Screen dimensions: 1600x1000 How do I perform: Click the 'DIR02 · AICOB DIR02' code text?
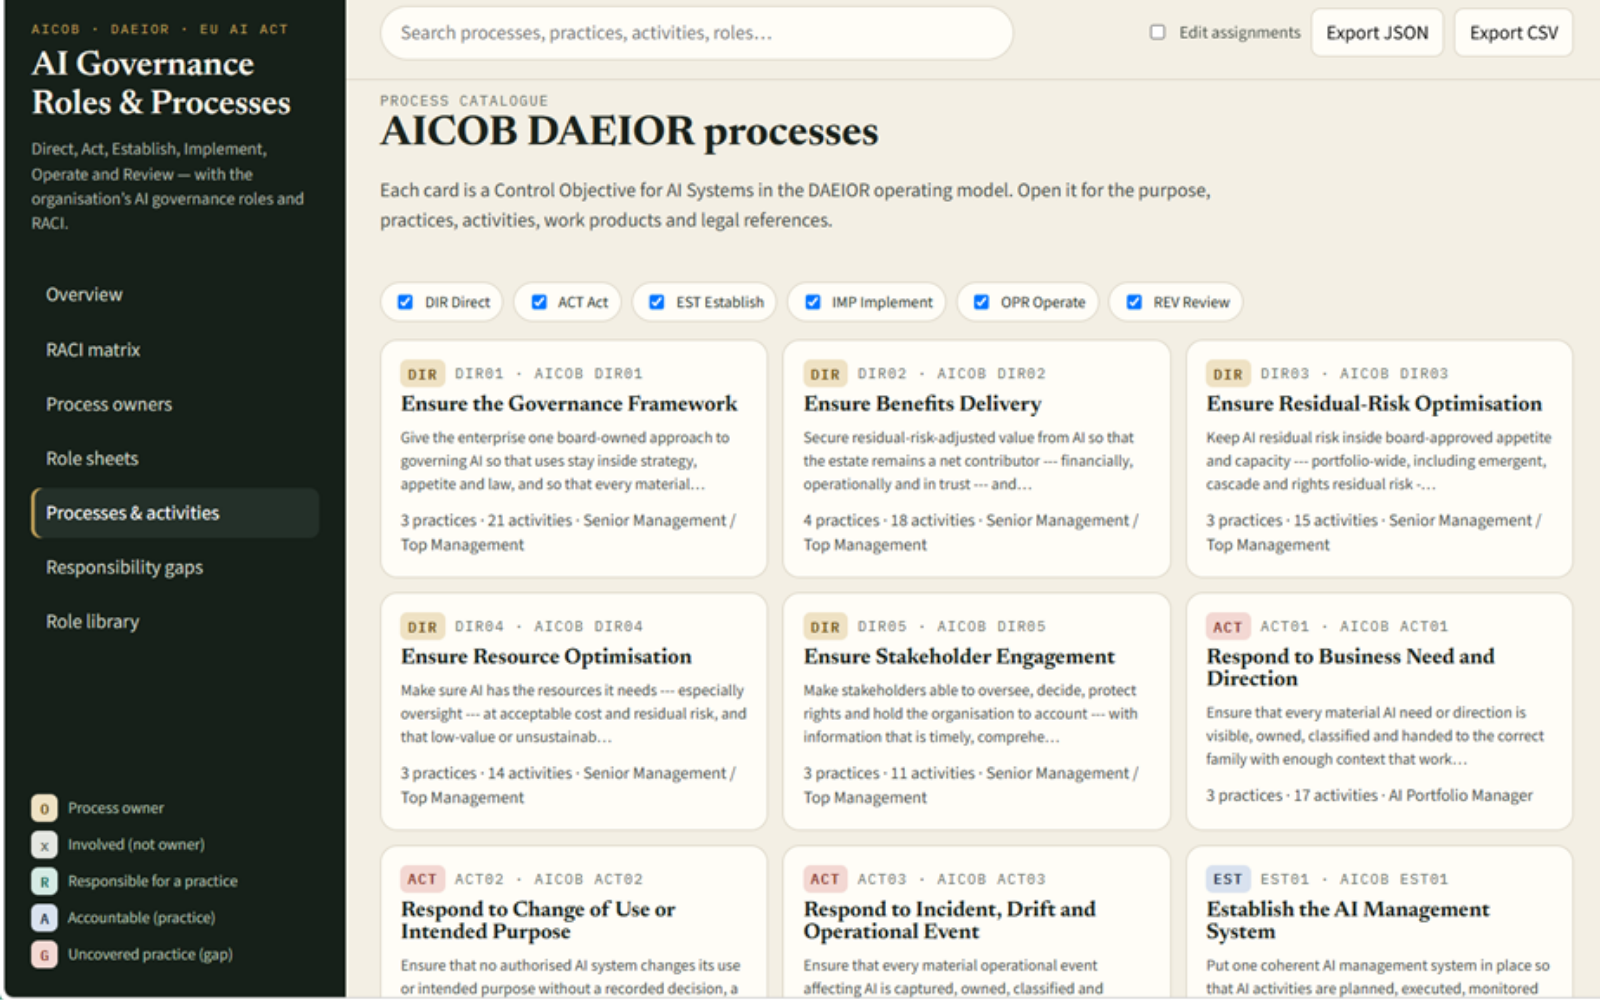(951, 374)
